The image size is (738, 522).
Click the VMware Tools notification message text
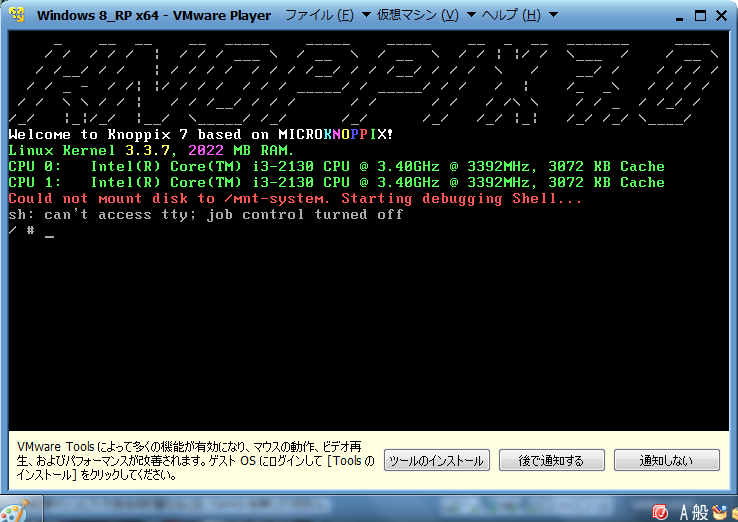(195, 460)
